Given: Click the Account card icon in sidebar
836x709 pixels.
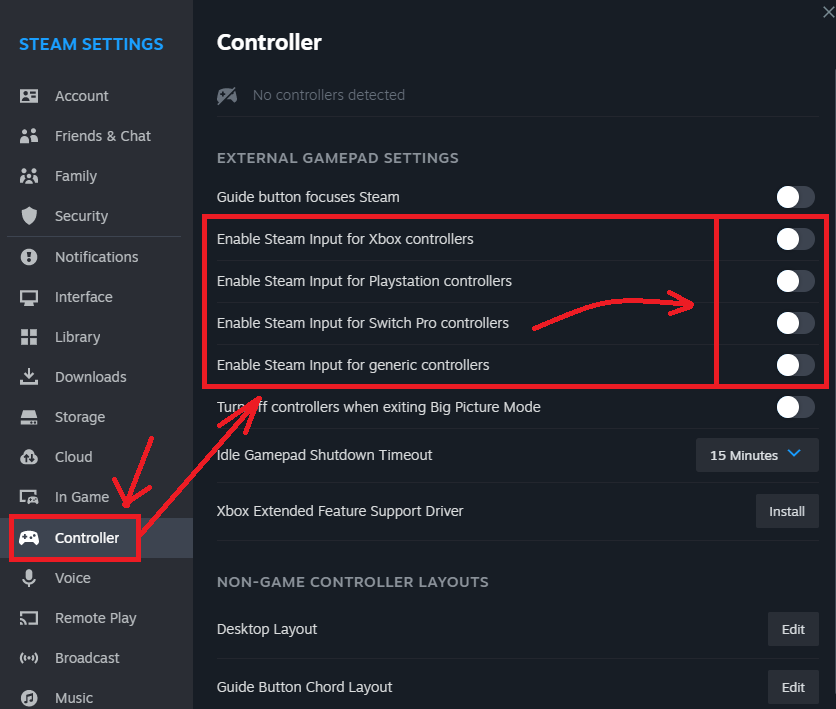Looking at the screenshot, I should pyautogui.click(x=29, y=96).
